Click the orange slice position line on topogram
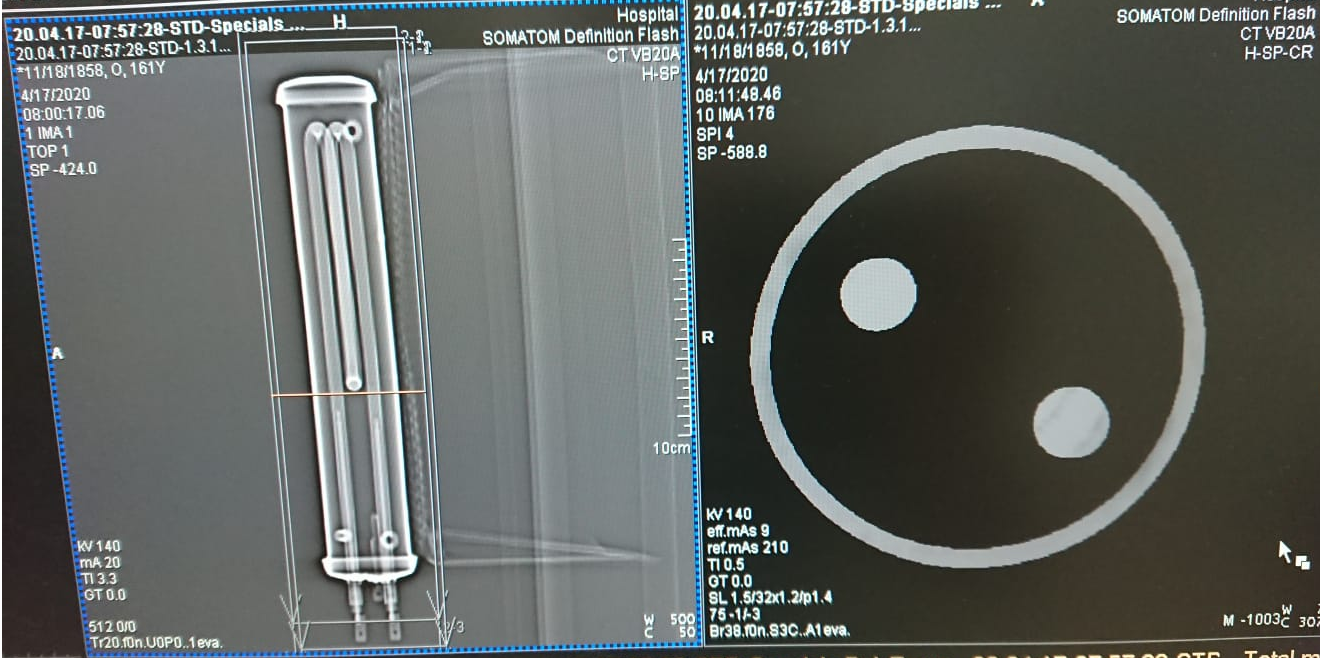 point(349,393)
